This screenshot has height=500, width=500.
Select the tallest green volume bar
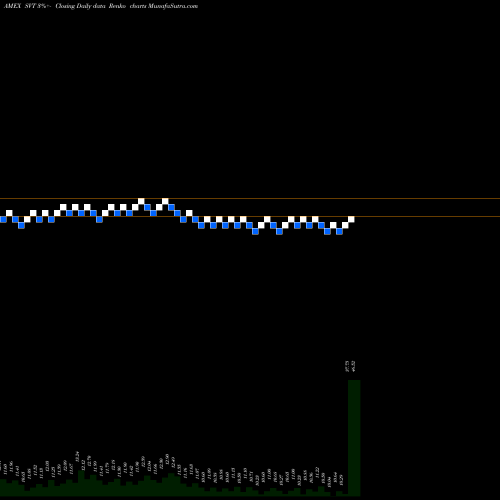[x=354, y=438]
